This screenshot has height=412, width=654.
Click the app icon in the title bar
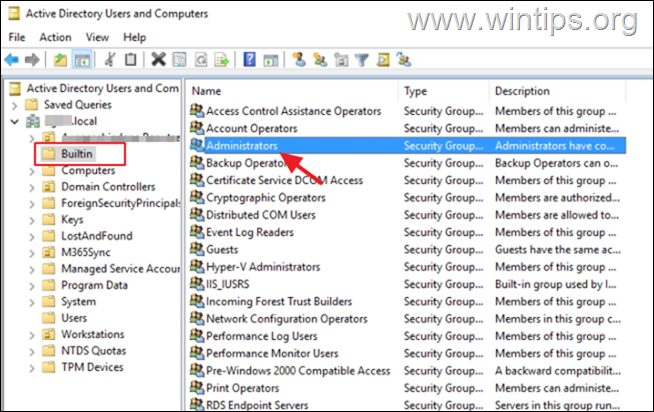pos(14,13)
